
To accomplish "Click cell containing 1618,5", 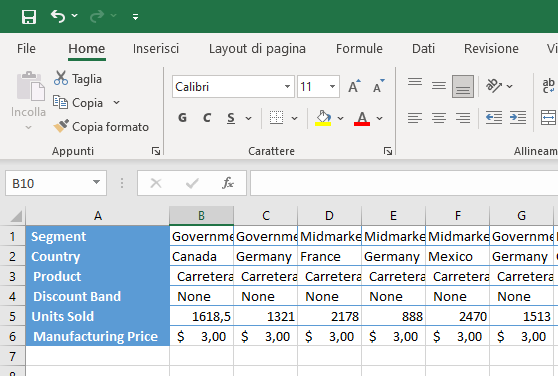I will (x=201, y=316).
